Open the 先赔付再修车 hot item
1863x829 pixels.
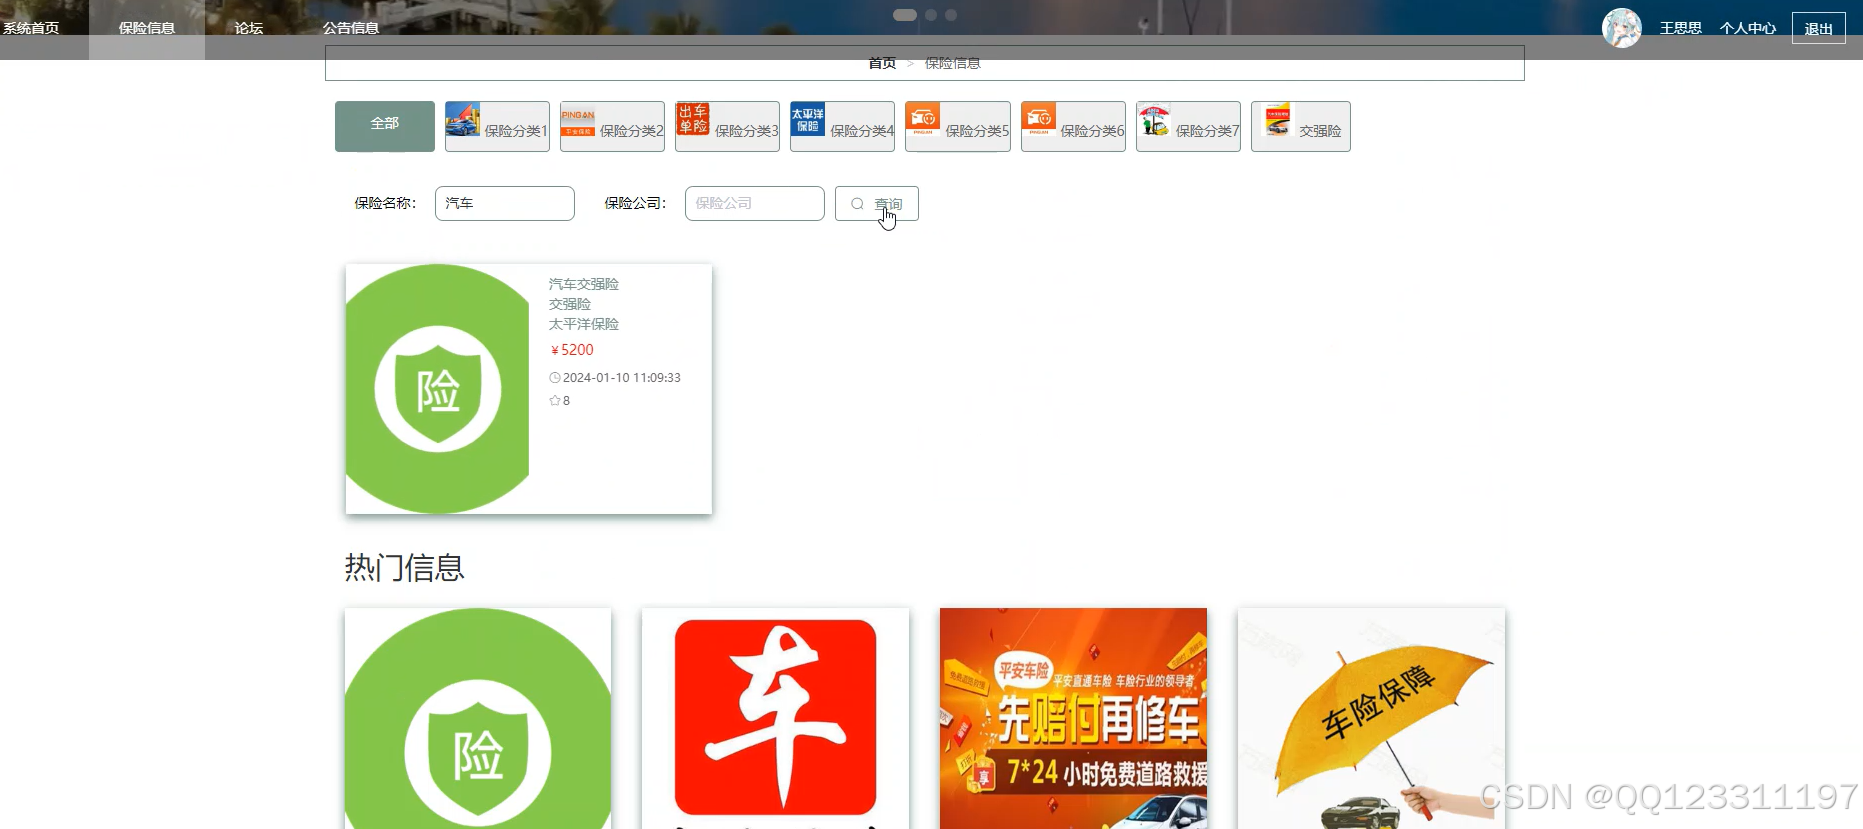tap(1073, 718)
